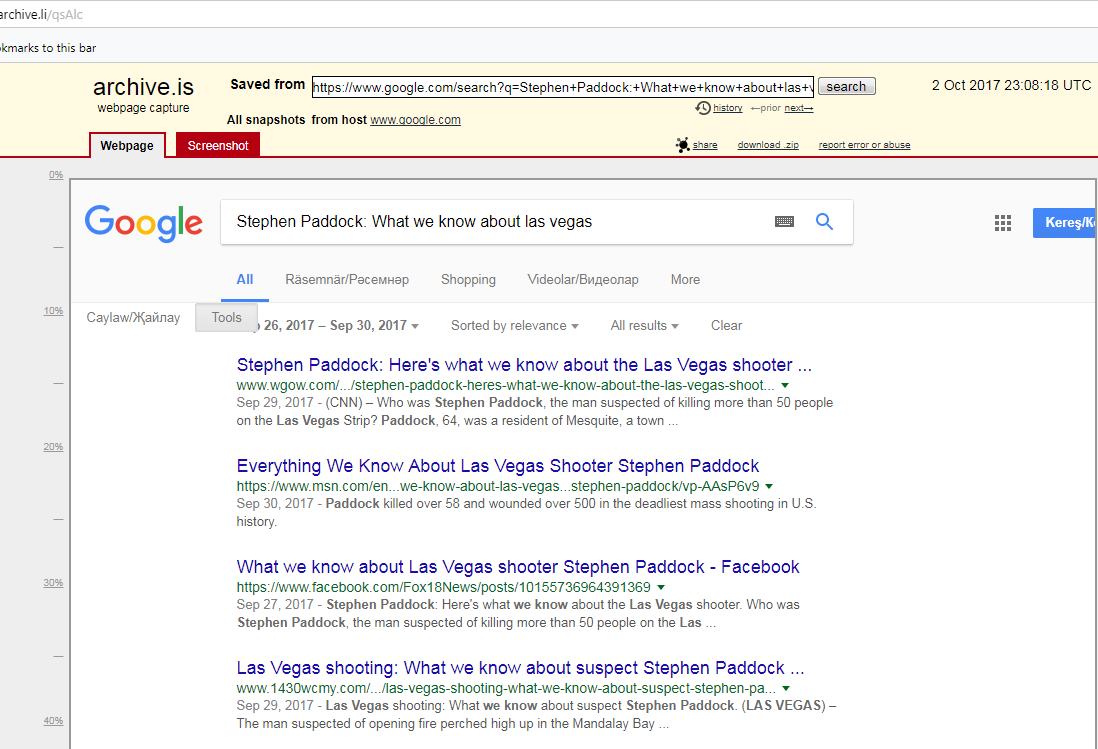1098x749 pixels.
Task: Click the browser address bar
Action: (549, 14)
